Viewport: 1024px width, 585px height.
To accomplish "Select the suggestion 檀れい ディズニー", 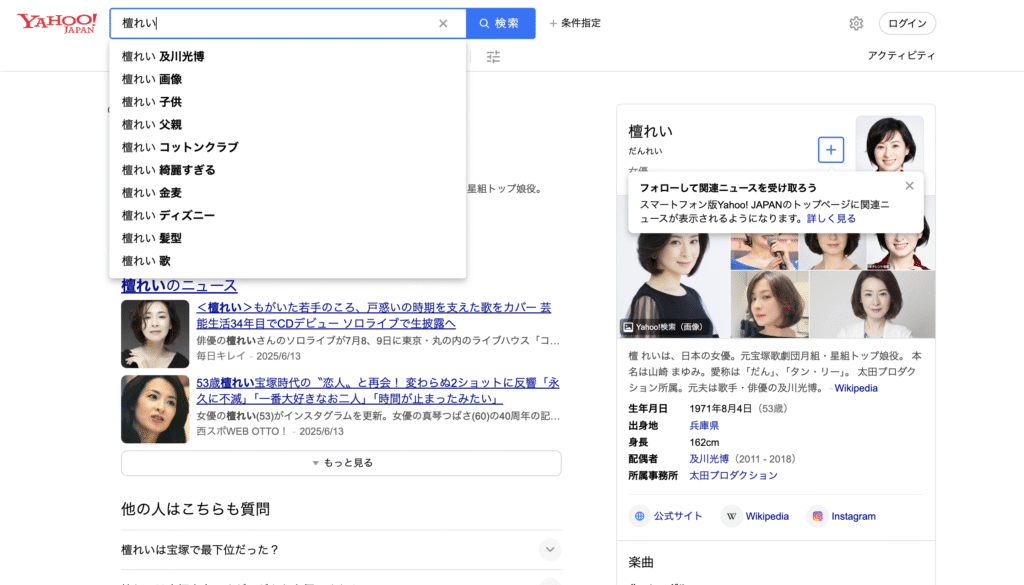I will 287,215.
